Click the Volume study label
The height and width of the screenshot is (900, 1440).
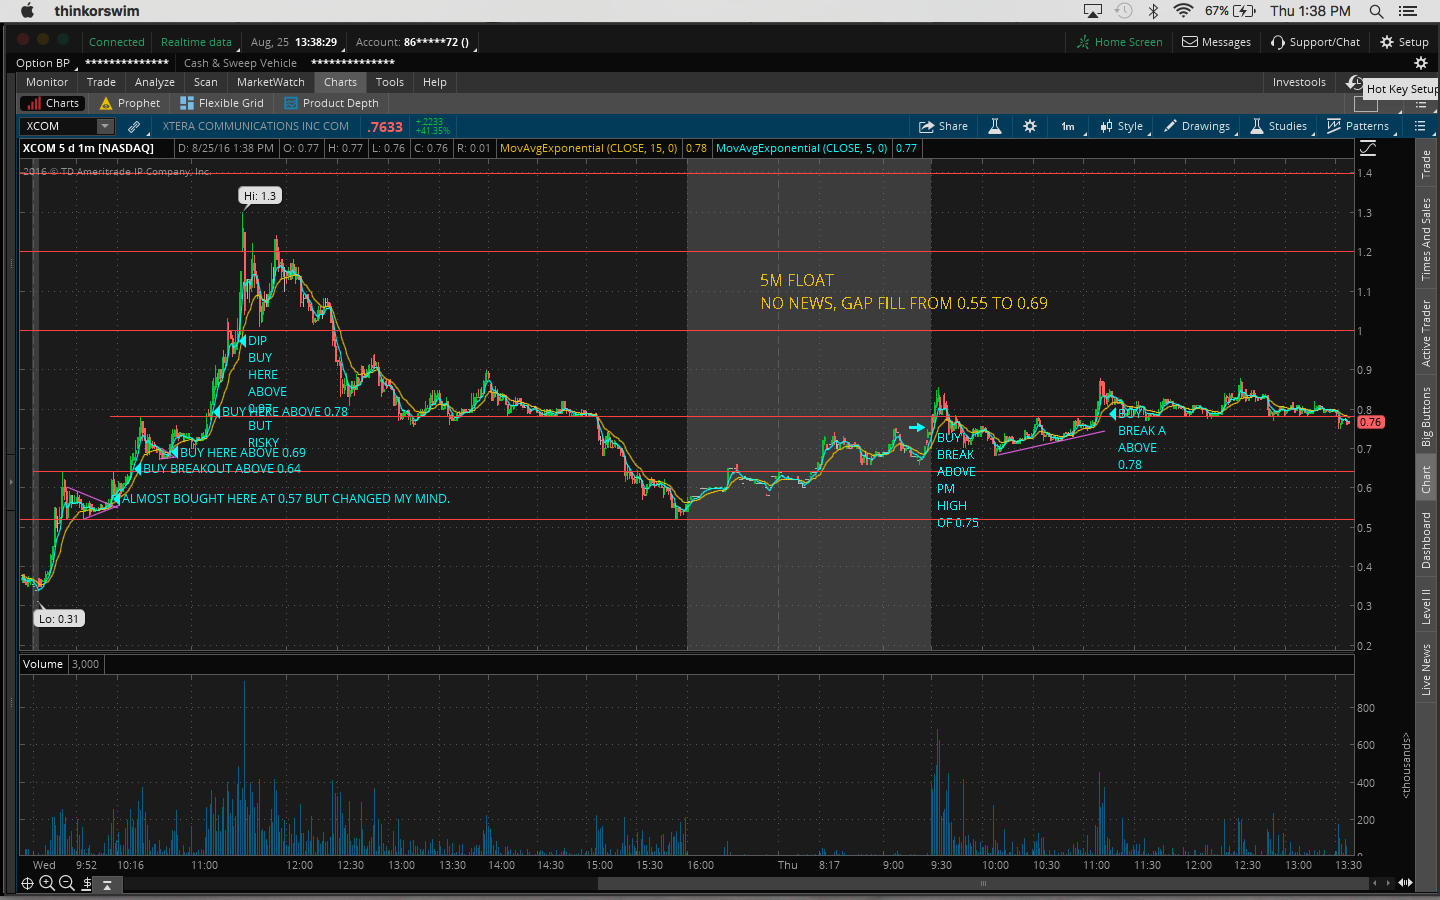43,664
